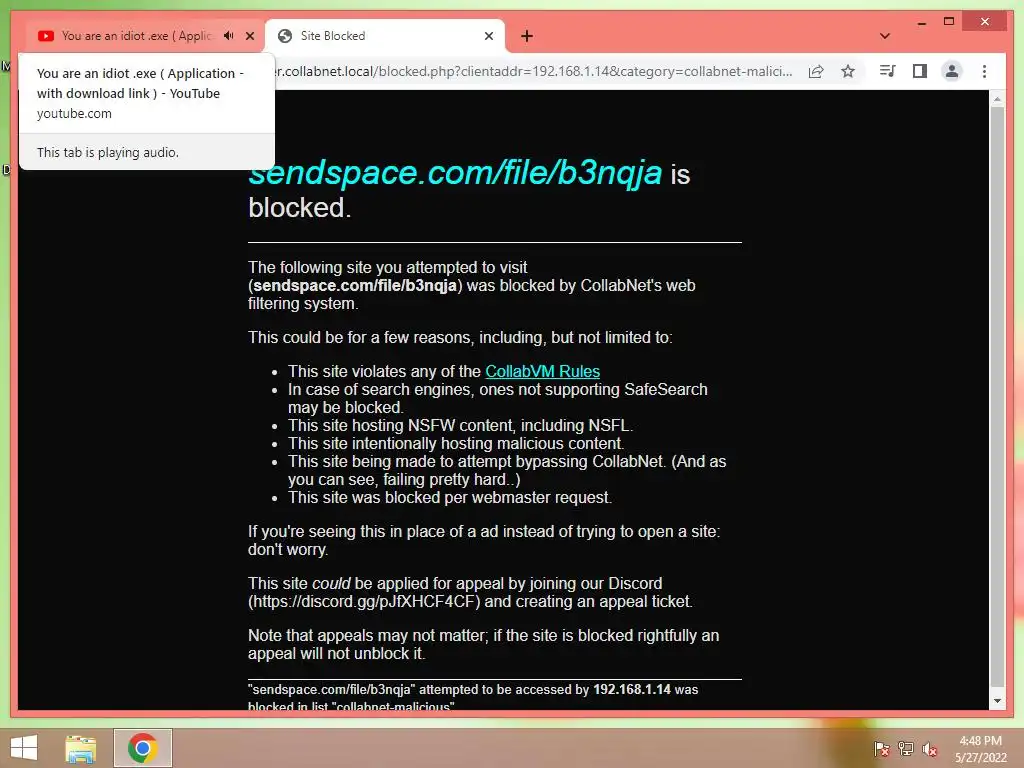
Task: Click the discord.gg/pJfXHCF4CF appeal text
Action: pyautogui.click(x=366, y=601)
